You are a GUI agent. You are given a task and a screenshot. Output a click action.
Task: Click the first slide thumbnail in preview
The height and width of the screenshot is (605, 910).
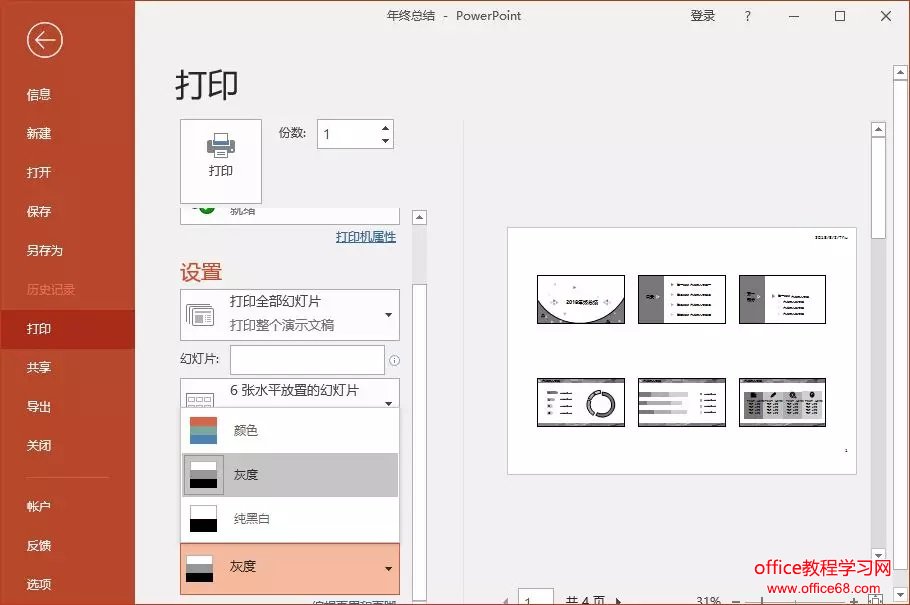[x=581, y=299]
